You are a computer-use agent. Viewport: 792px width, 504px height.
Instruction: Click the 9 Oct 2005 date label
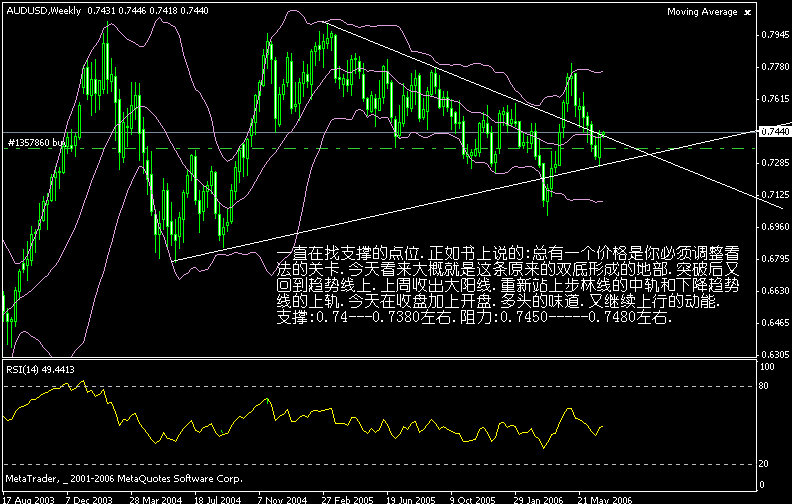coord(473,499)
